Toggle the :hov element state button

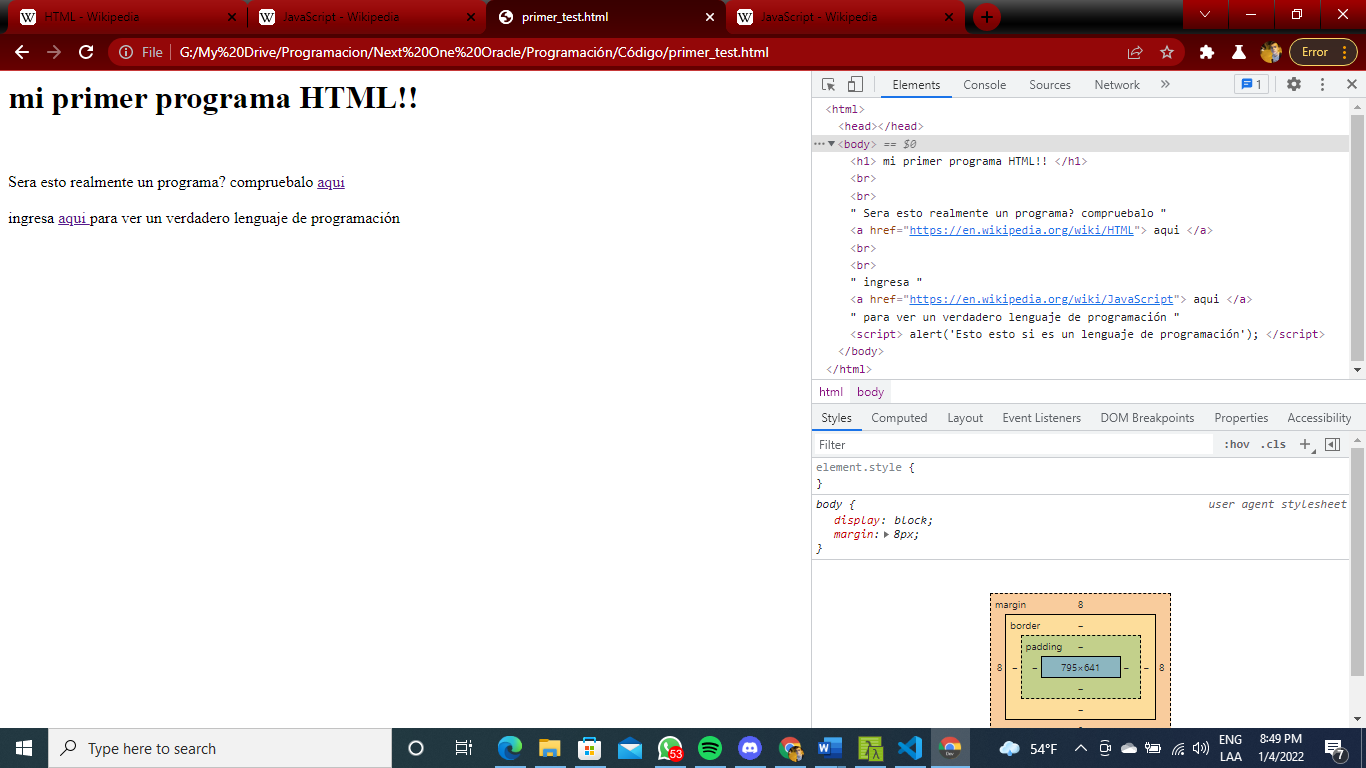pyautogui.click(x=1236, y=445)
